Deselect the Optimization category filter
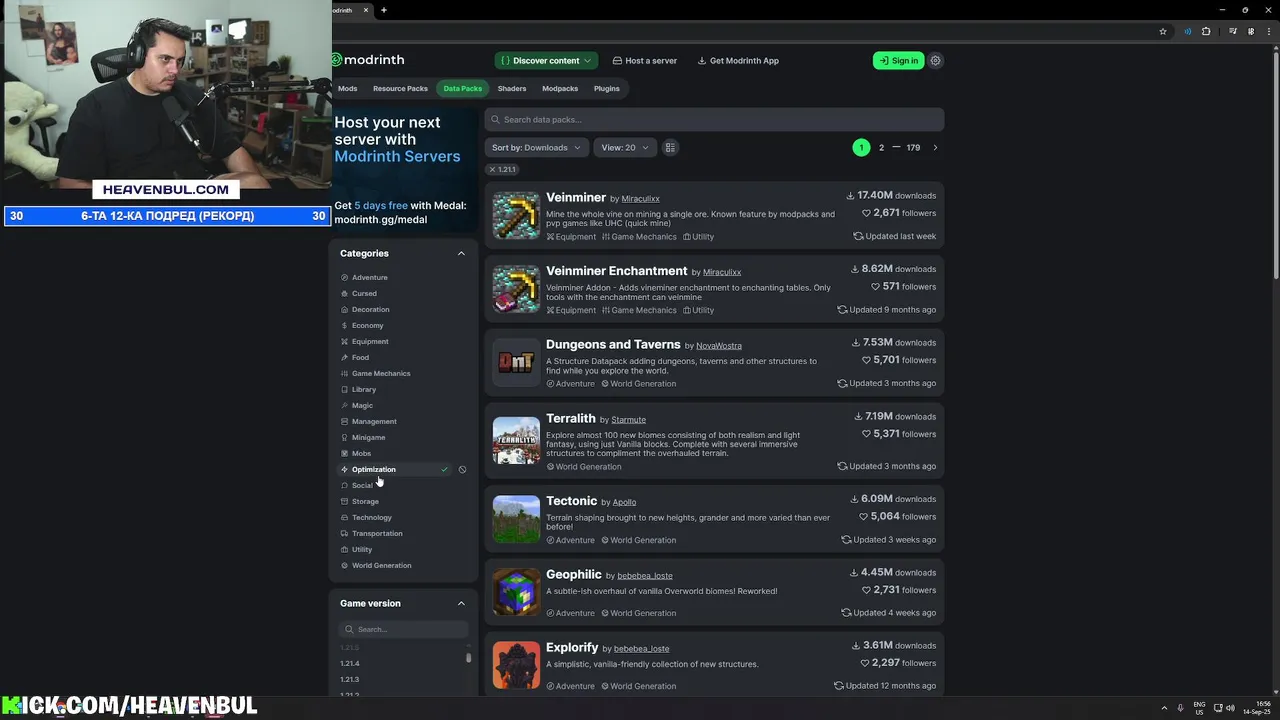 tap(394, 469)
